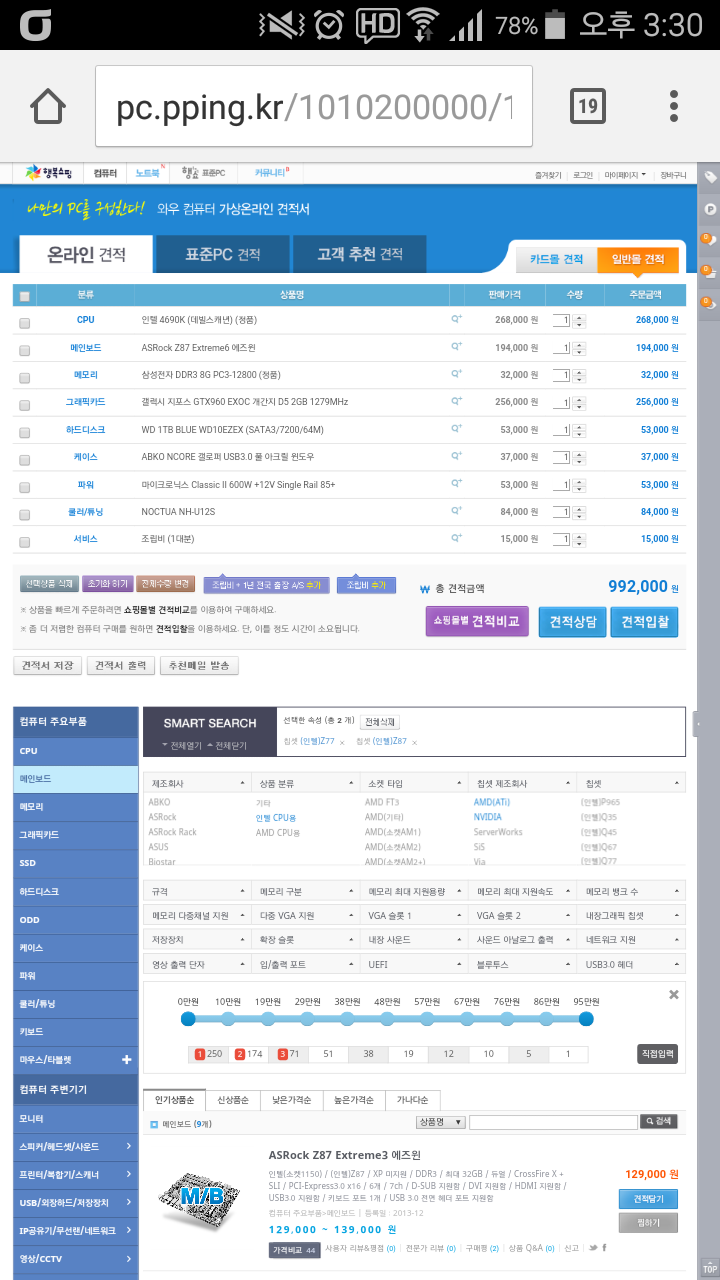Expand the 칩셋 제조회사 filter header
Viewport: 720px width, 1280px height.
click(x=522, y=783)
